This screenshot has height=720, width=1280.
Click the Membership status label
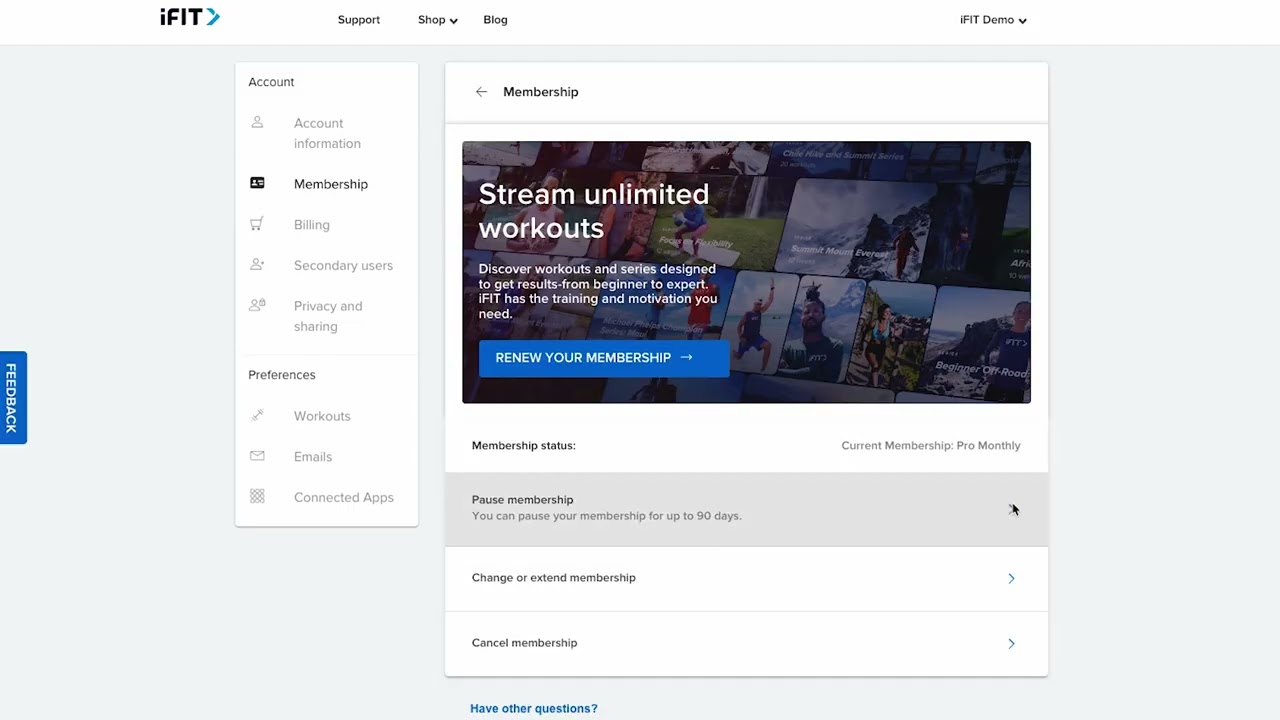[x=524, y=446]
